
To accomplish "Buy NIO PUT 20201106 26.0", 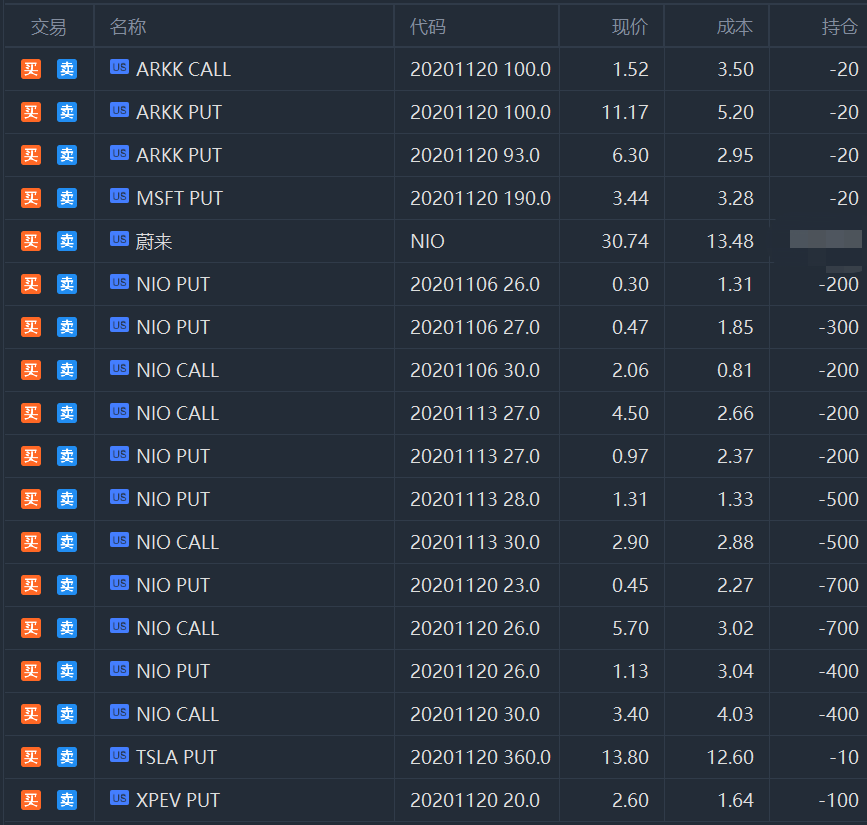I will tap(31, 284).
